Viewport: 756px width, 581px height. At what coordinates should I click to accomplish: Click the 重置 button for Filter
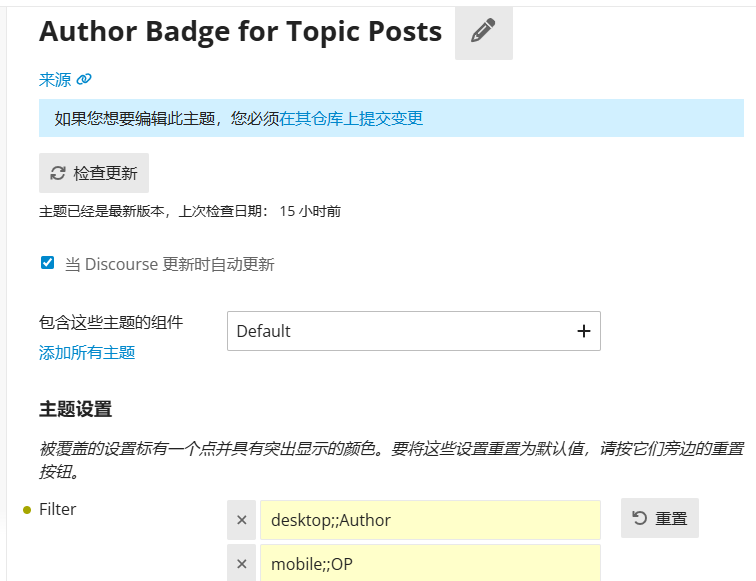pyautogui.click(x=660, y=518)
